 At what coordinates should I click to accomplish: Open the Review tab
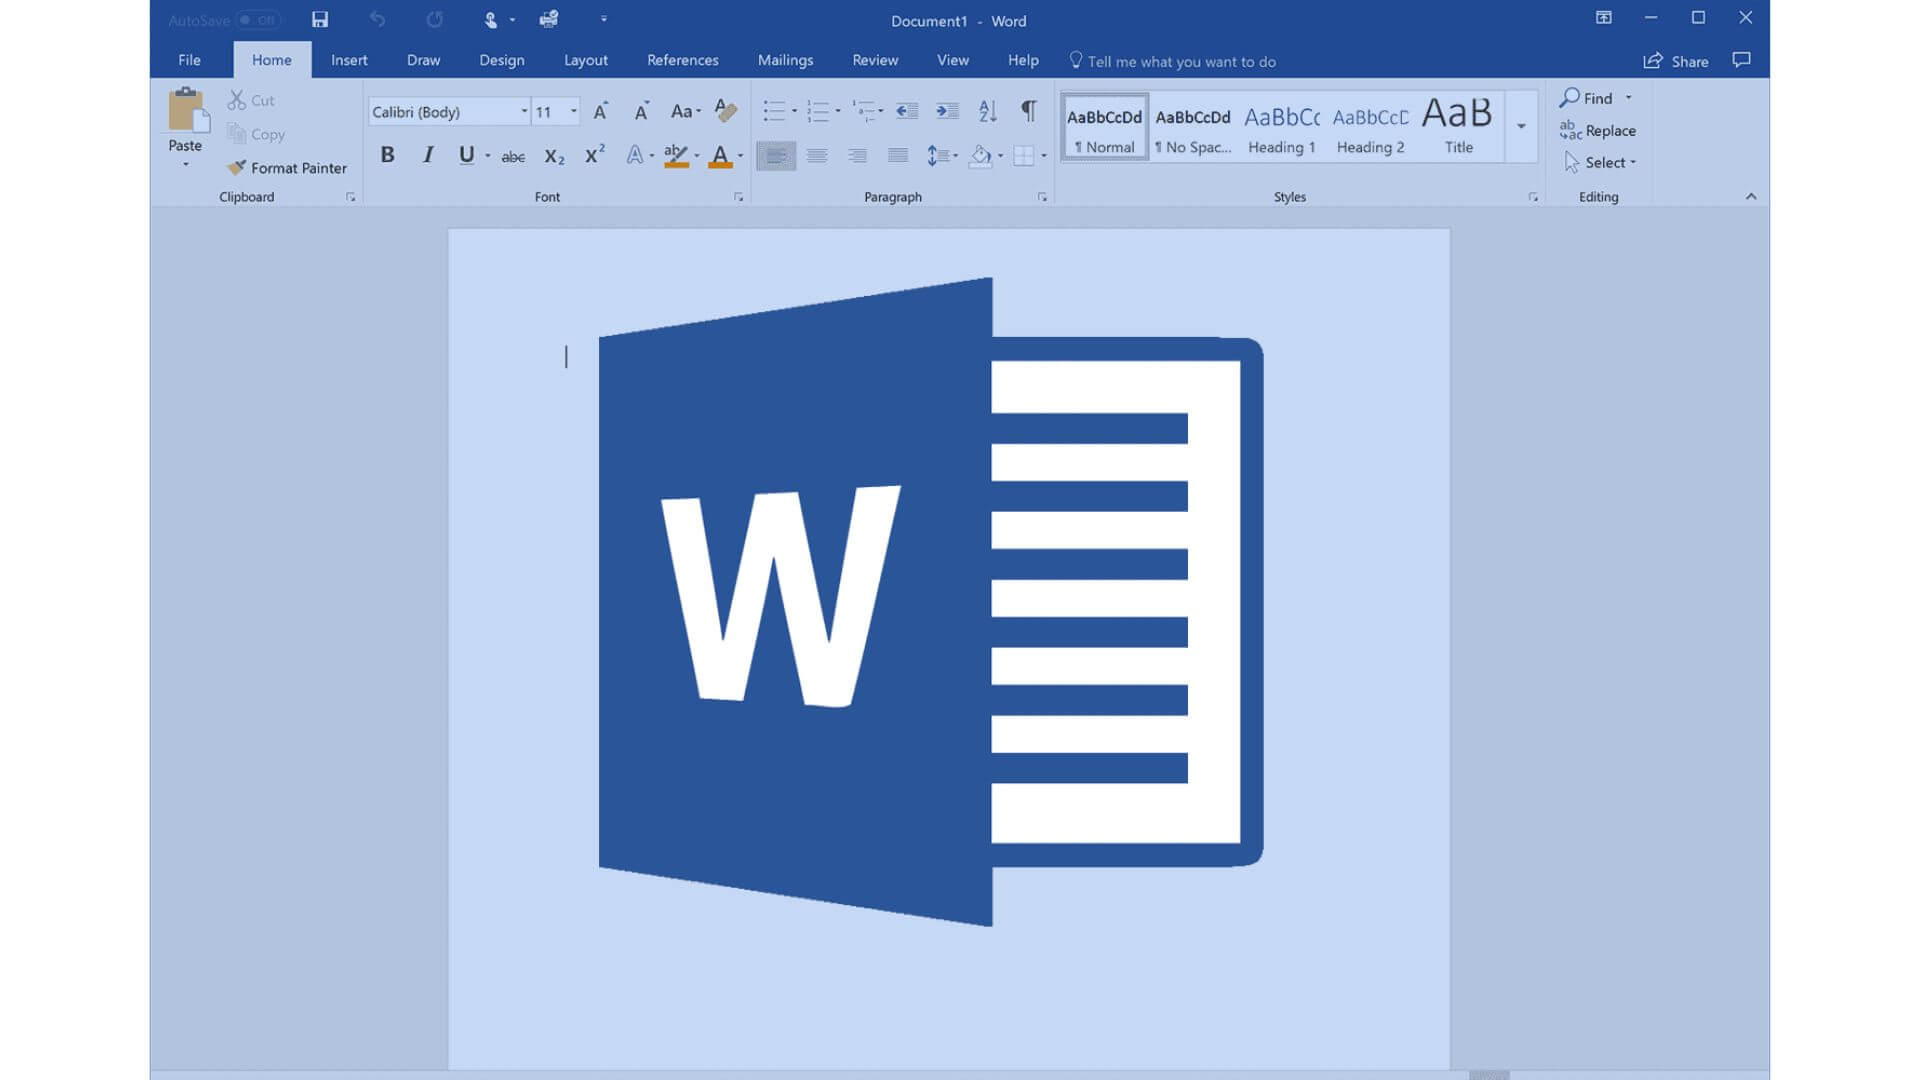pyautogui.click(x=875, y=60)
